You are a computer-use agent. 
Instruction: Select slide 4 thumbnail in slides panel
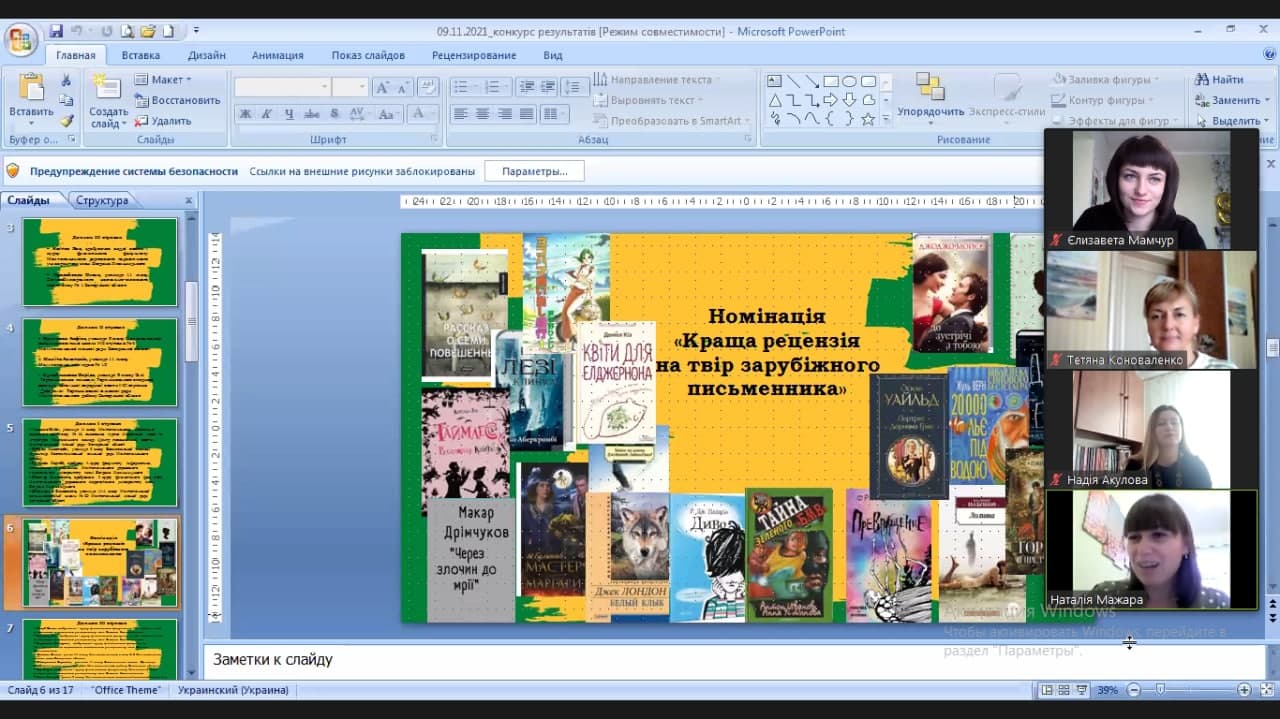coord(100,361)
